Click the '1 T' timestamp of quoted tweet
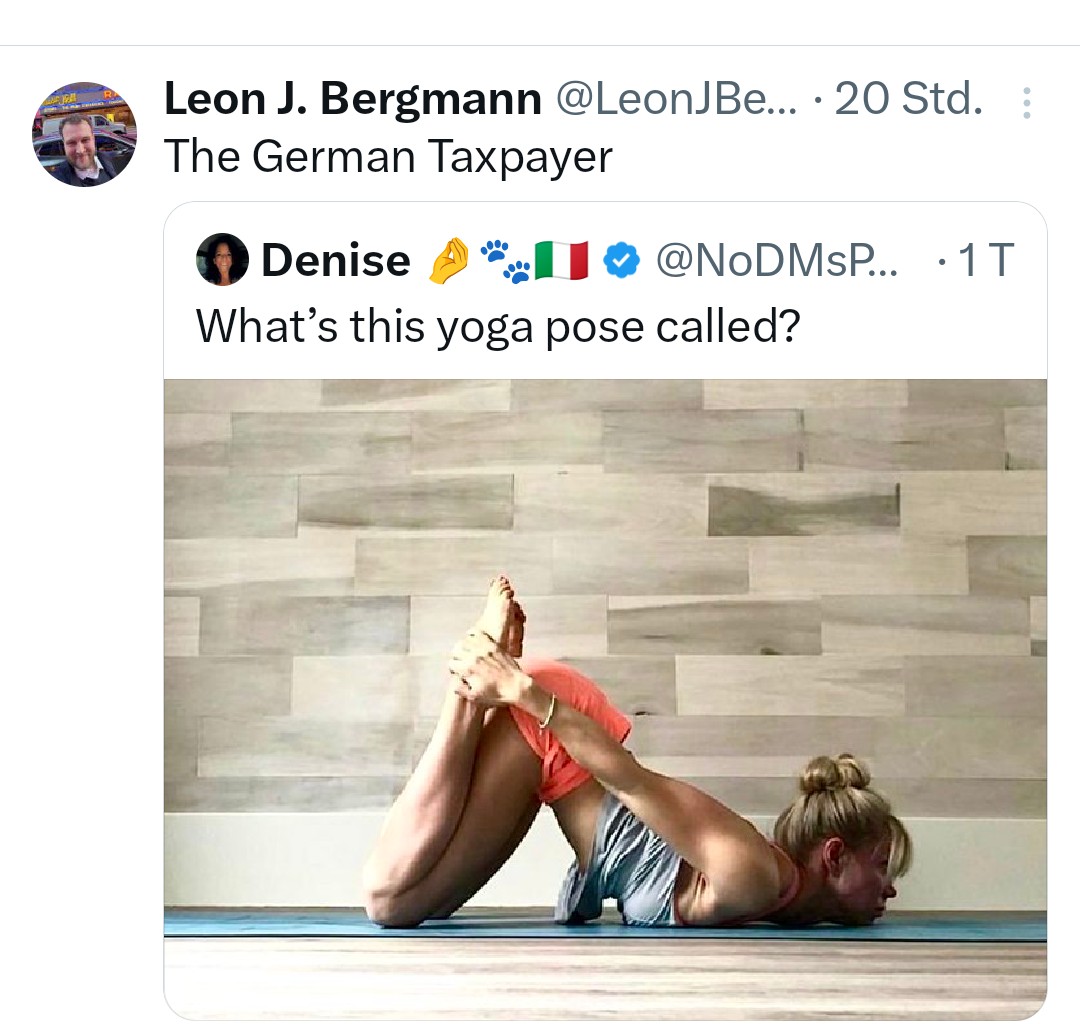 pyautogui.click(x=985, y=261)
